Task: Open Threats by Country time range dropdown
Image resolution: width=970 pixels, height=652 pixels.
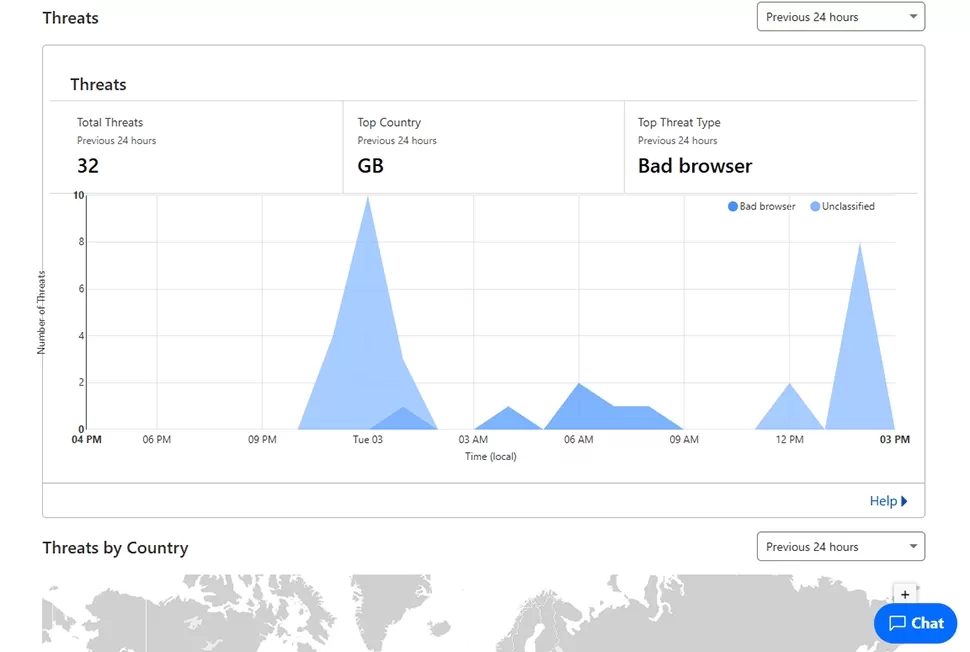Action: [840, 546]
